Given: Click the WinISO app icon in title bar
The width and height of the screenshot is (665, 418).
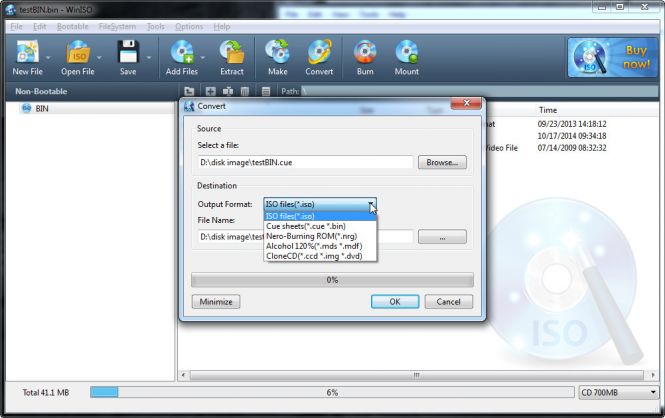Looking at the screenshot, I should pos(10,9).
